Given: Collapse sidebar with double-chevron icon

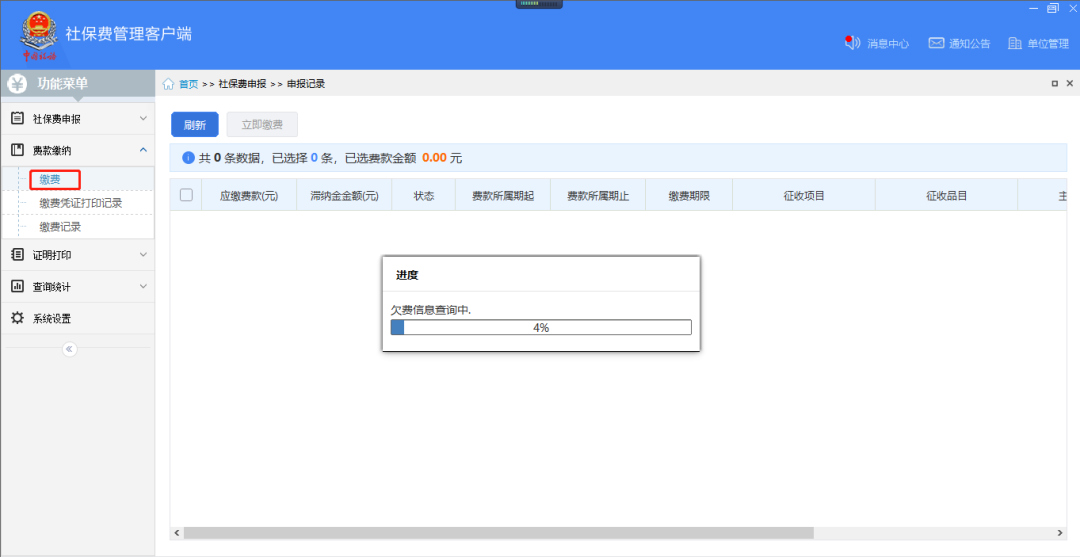Looking at the screenshot, I should 69,349.
